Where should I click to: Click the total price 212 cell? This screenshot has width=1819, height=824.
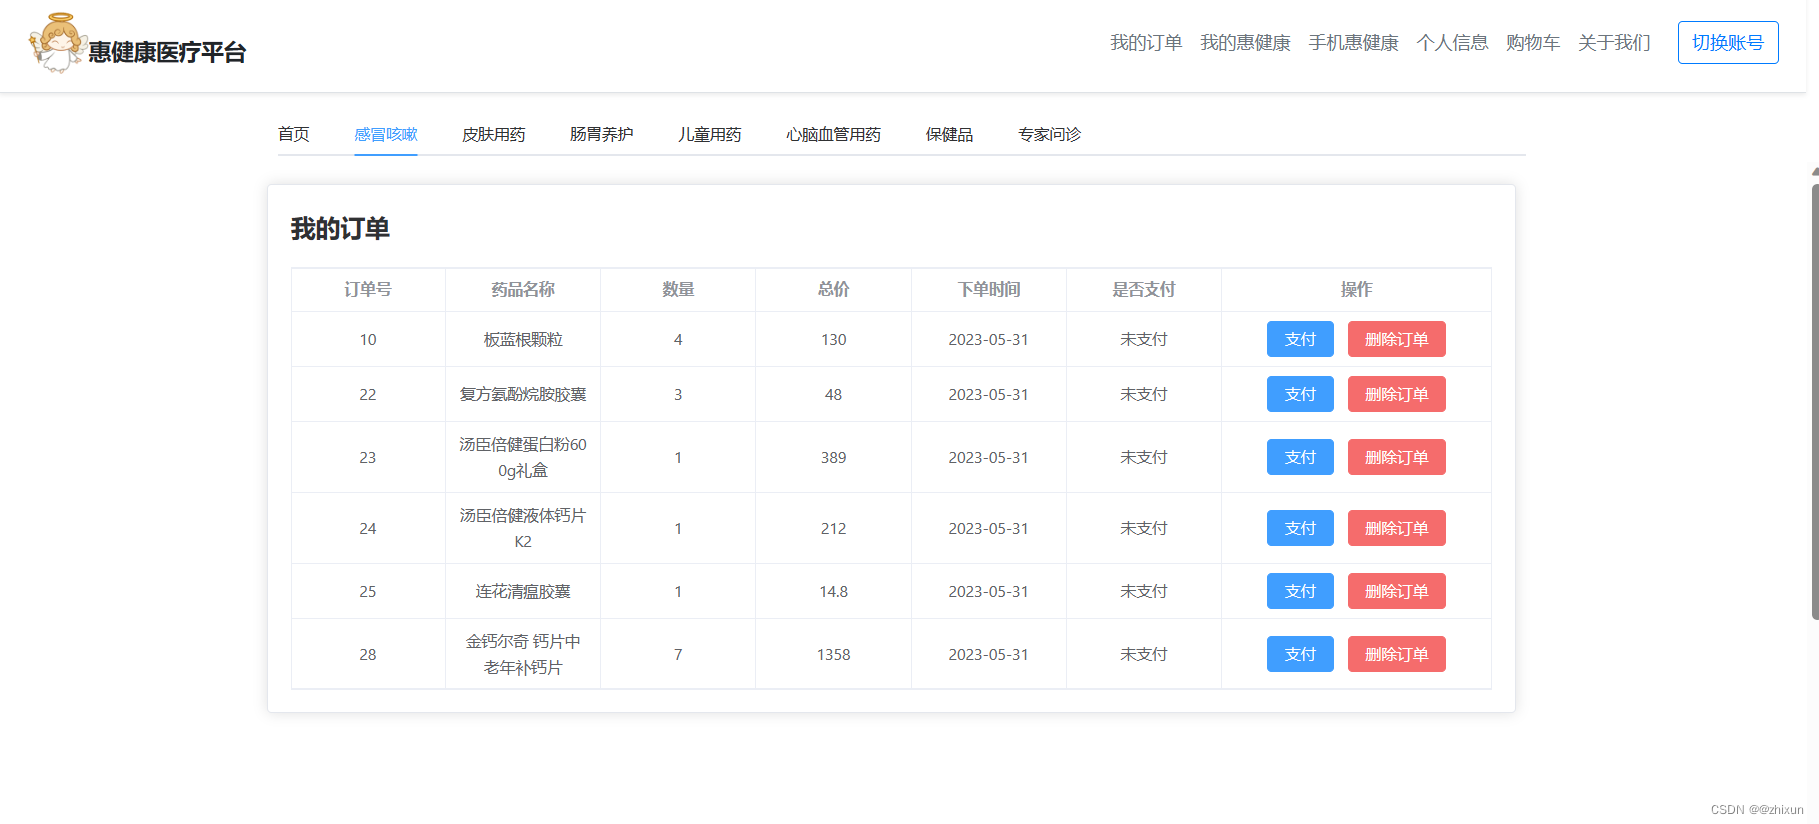pyautogui.click(x=833, y=528)
